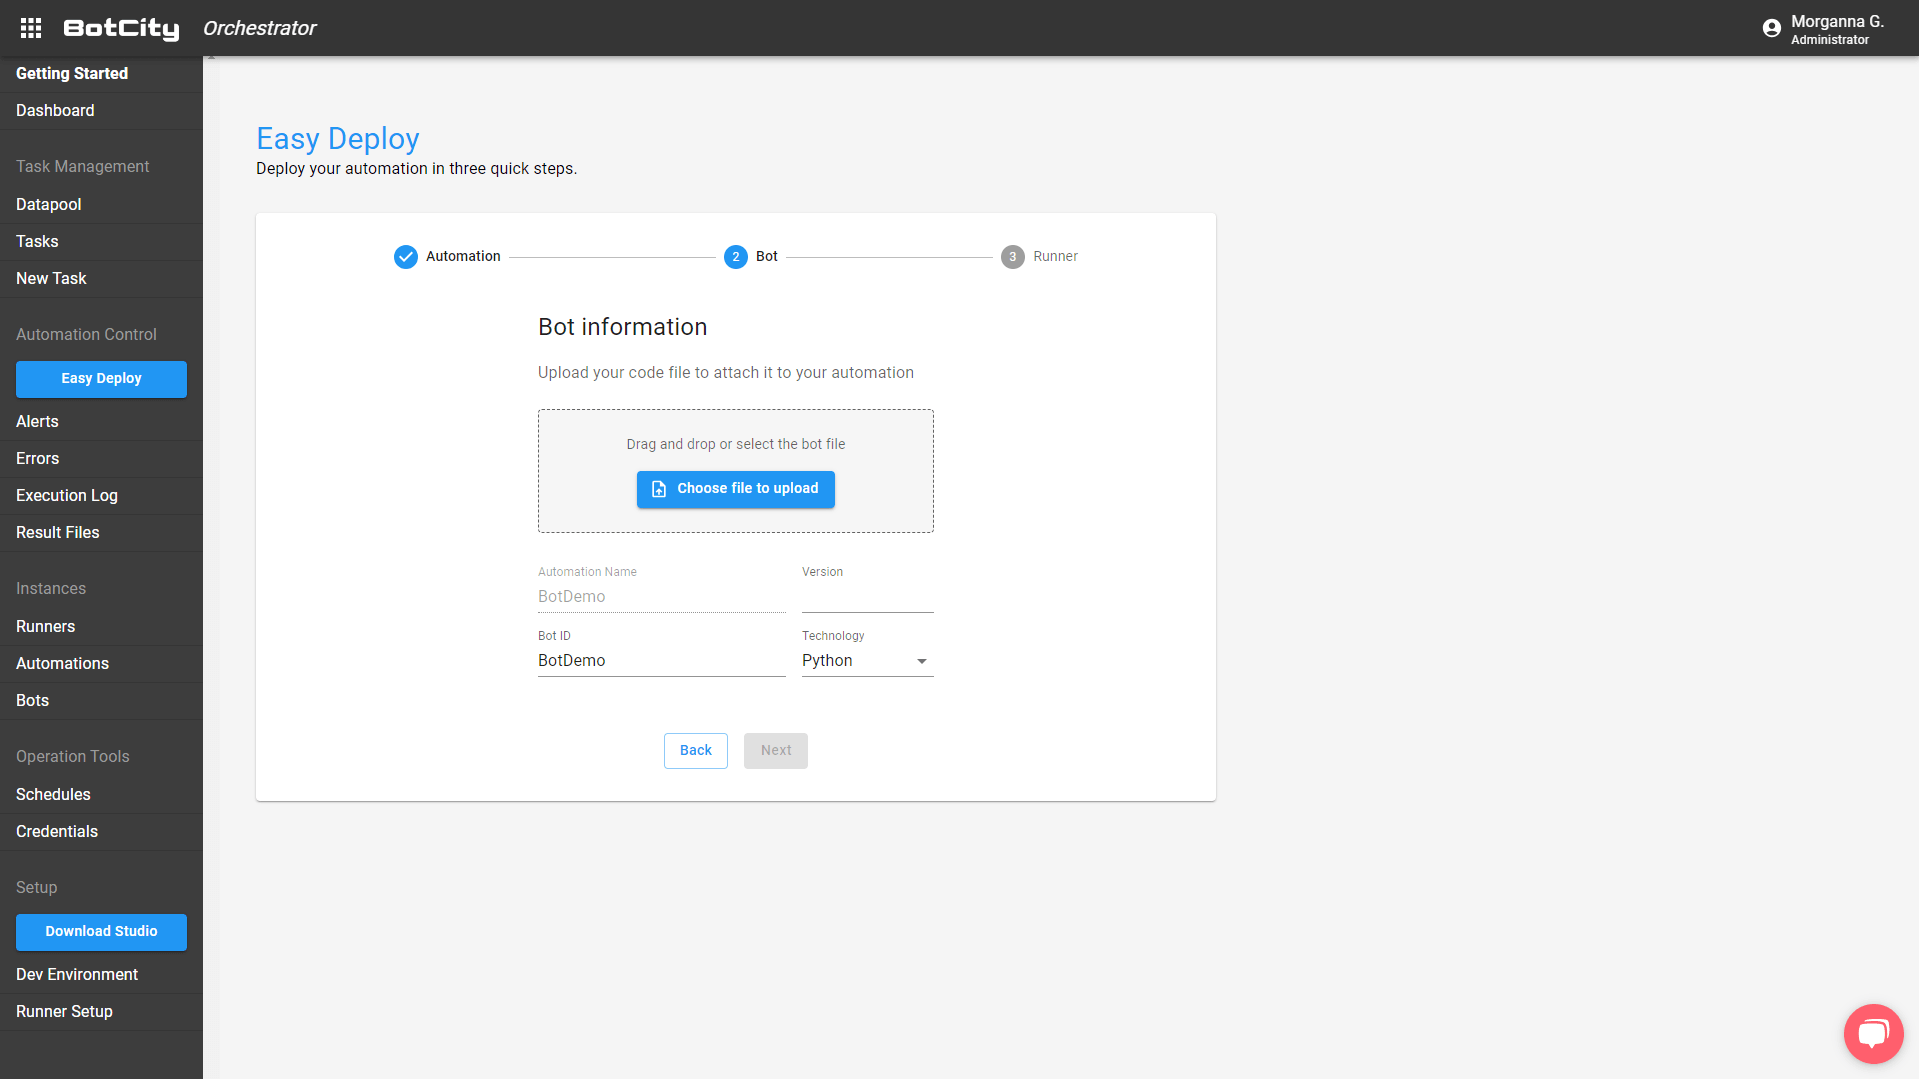Select Easy Deploy in the sidebar

point(100,379)
